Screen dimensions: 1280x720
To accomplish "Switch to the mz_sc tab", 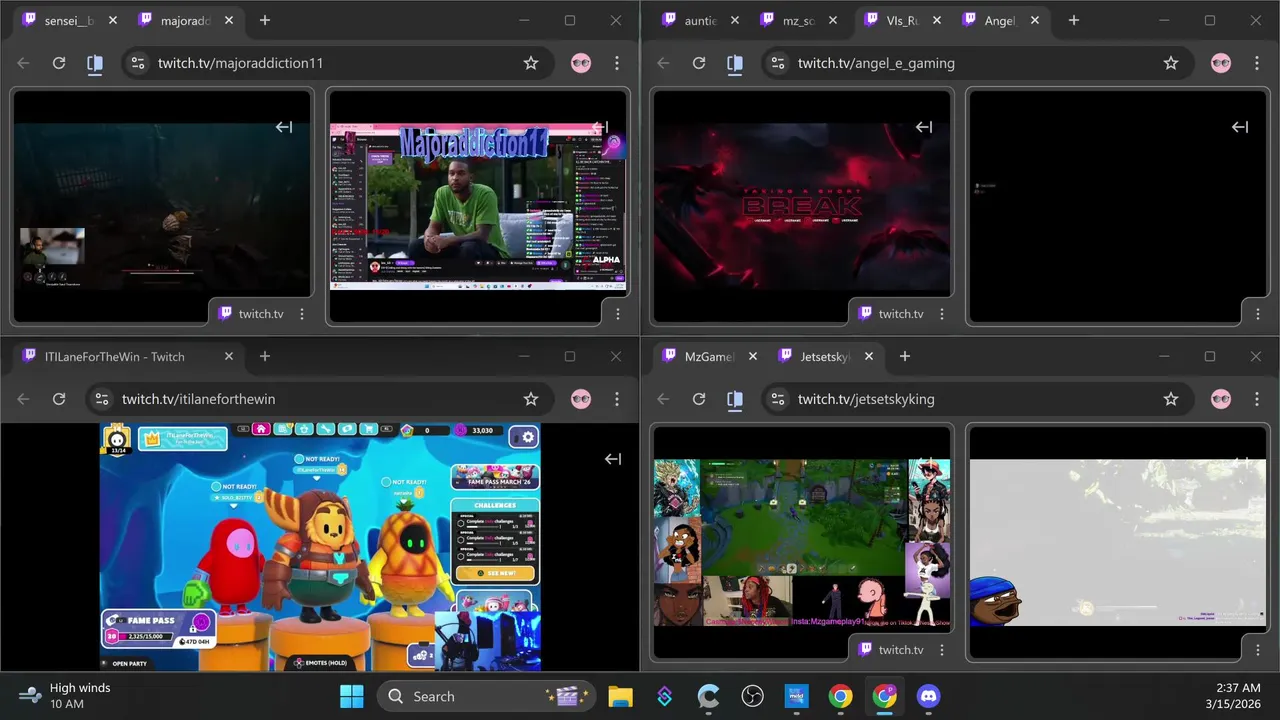I will tap(800, 20).
